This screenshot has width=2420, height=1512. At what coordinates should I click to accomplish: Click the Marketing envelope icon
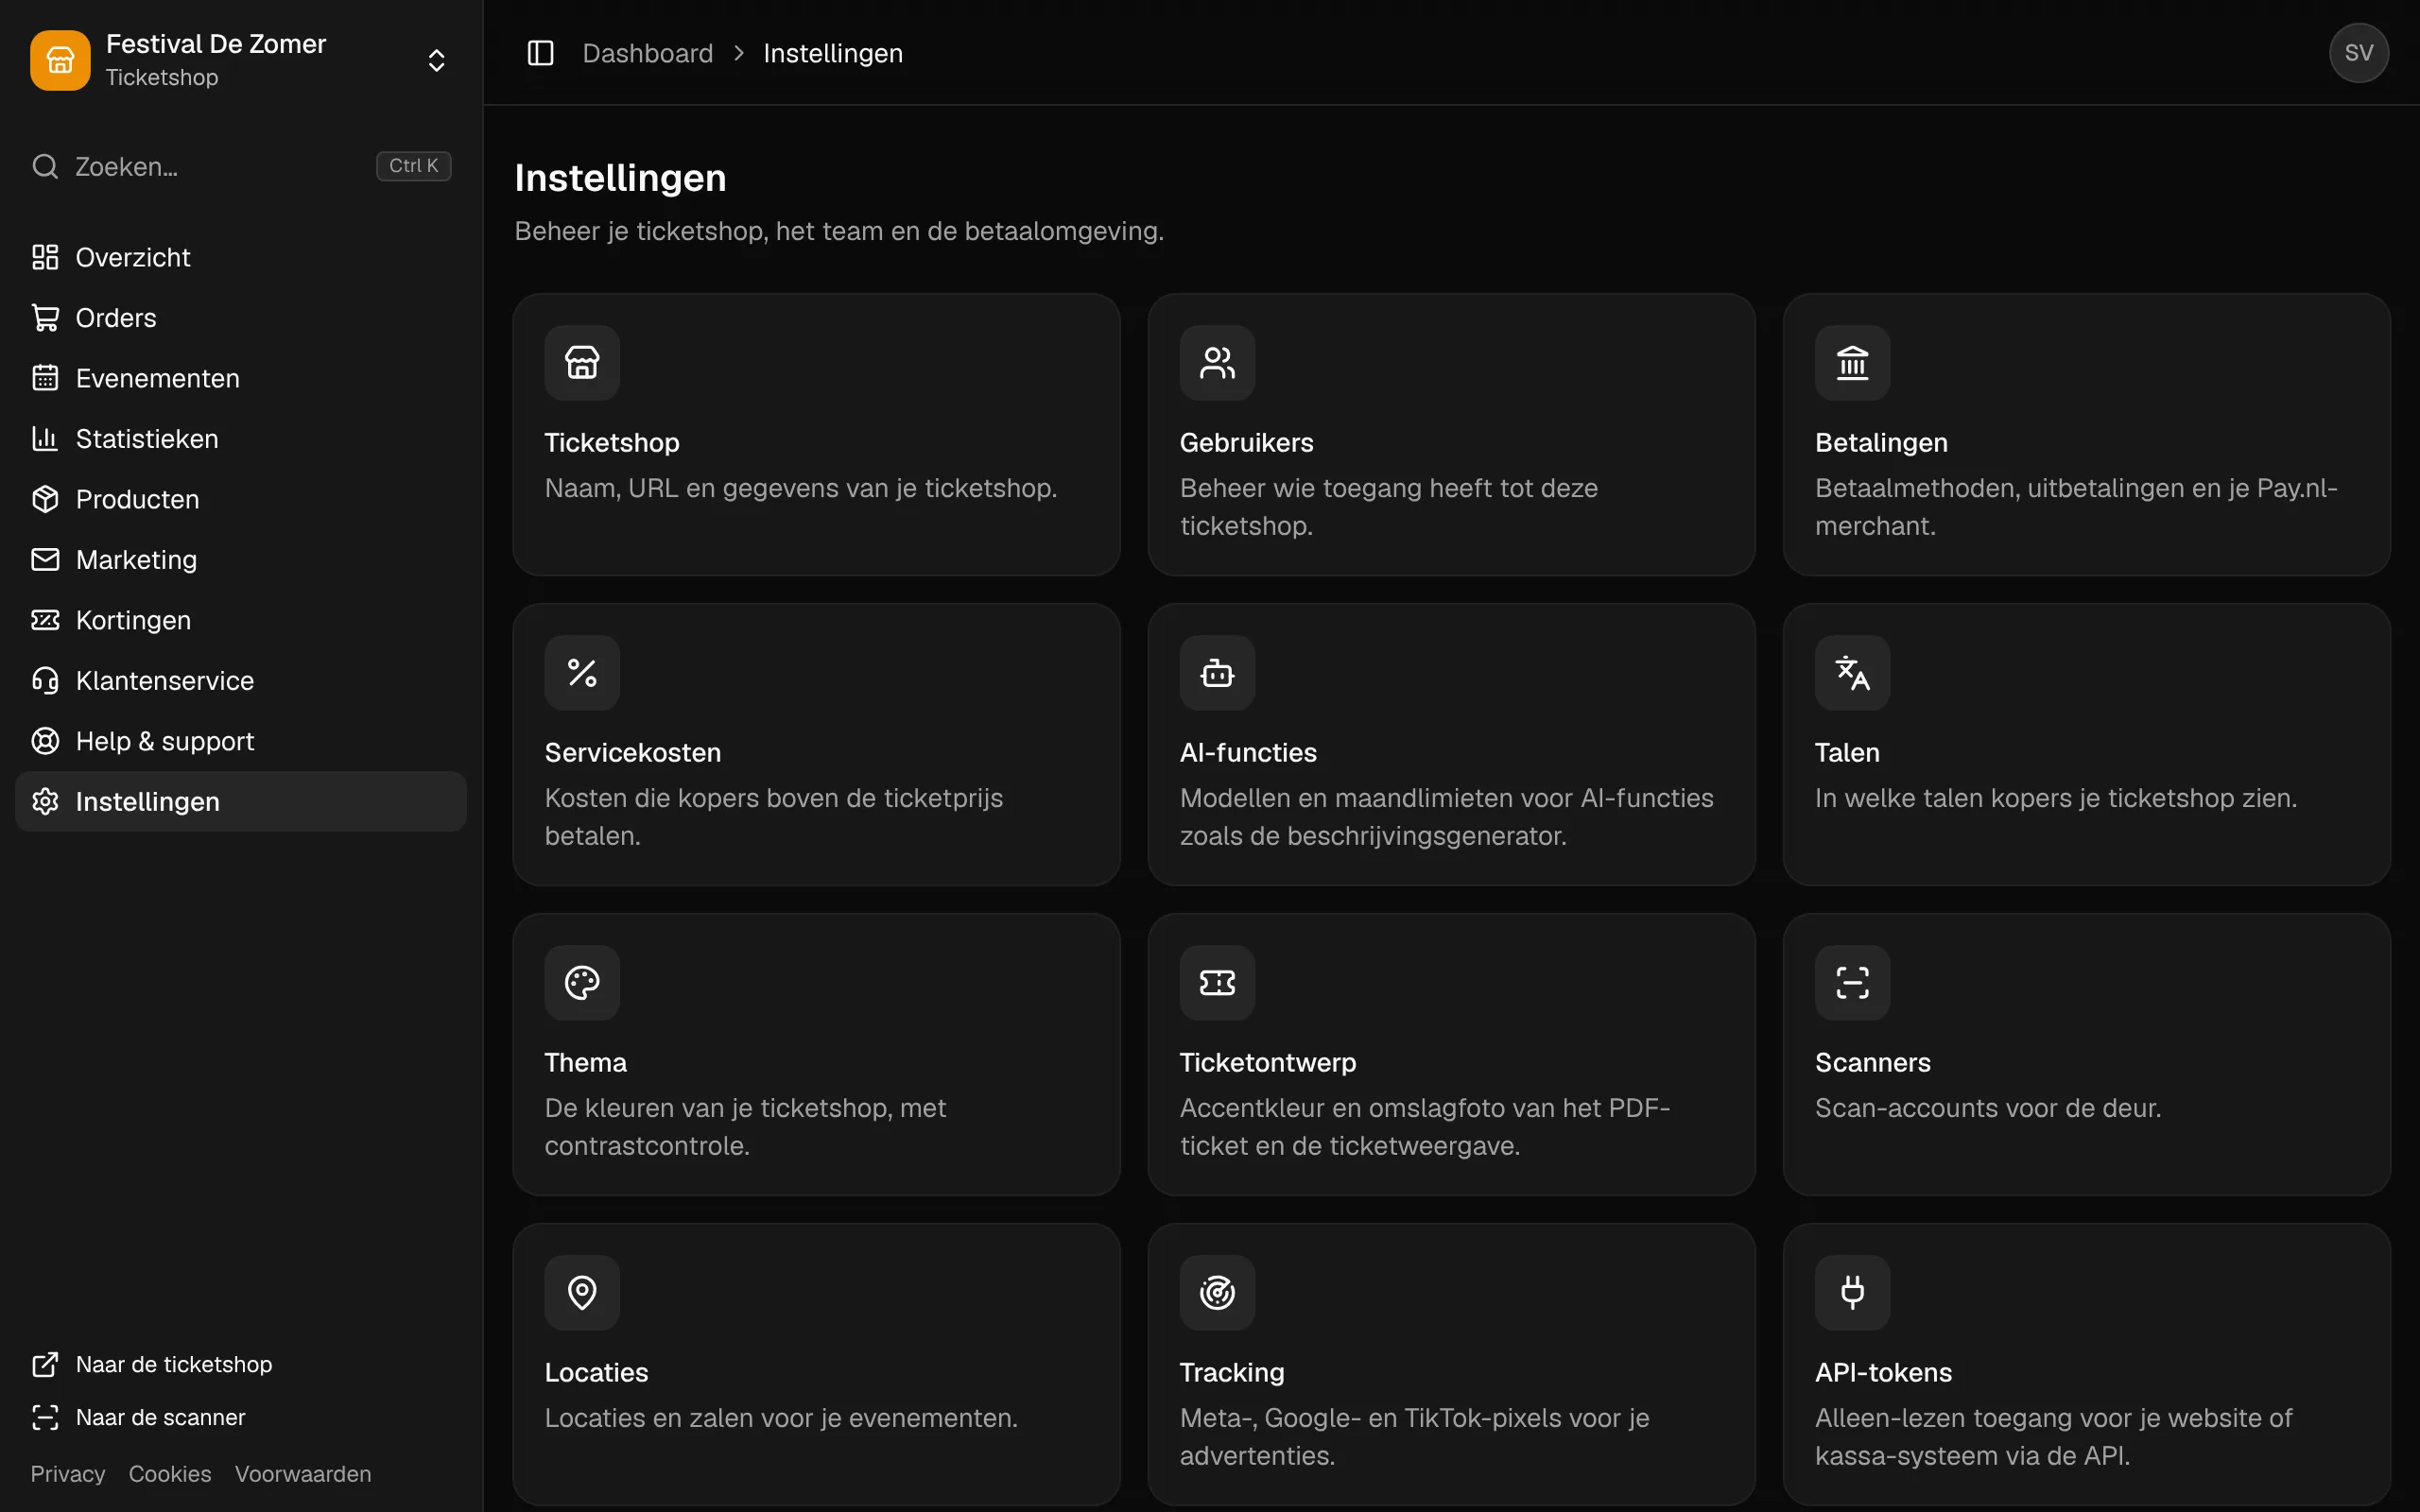[45, 560]
